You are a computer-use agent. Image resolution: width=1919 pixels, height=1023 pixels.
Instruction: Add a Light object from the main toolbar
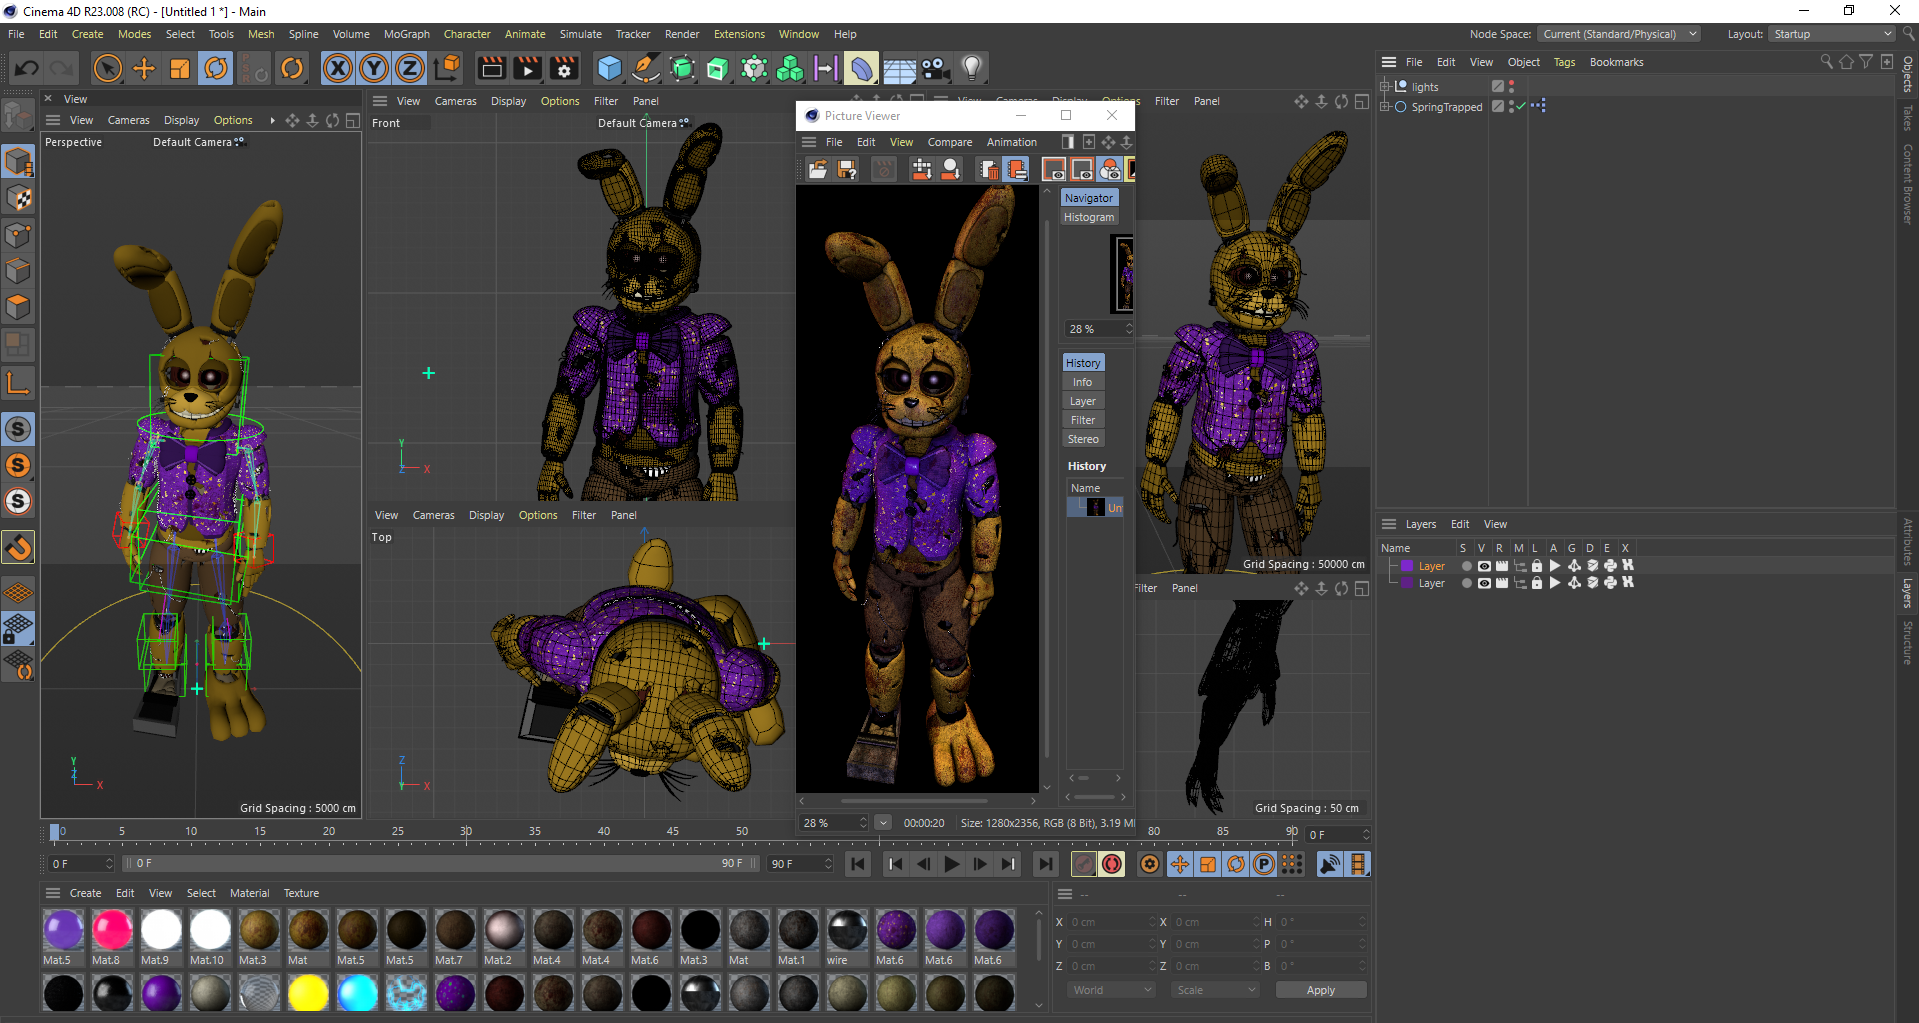pyautogui.click(x=971, y=68)
